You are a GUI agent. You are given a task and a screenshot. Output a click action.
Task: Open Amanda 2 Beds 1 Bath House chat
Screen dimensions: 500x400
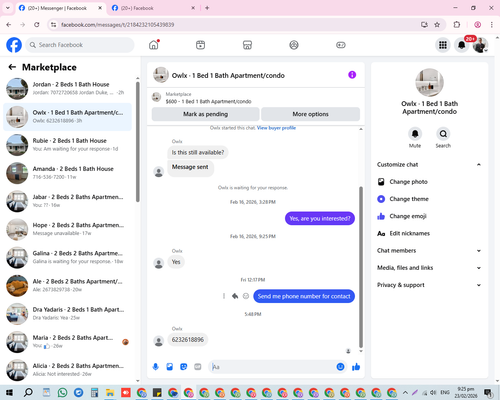click(67, 173)
